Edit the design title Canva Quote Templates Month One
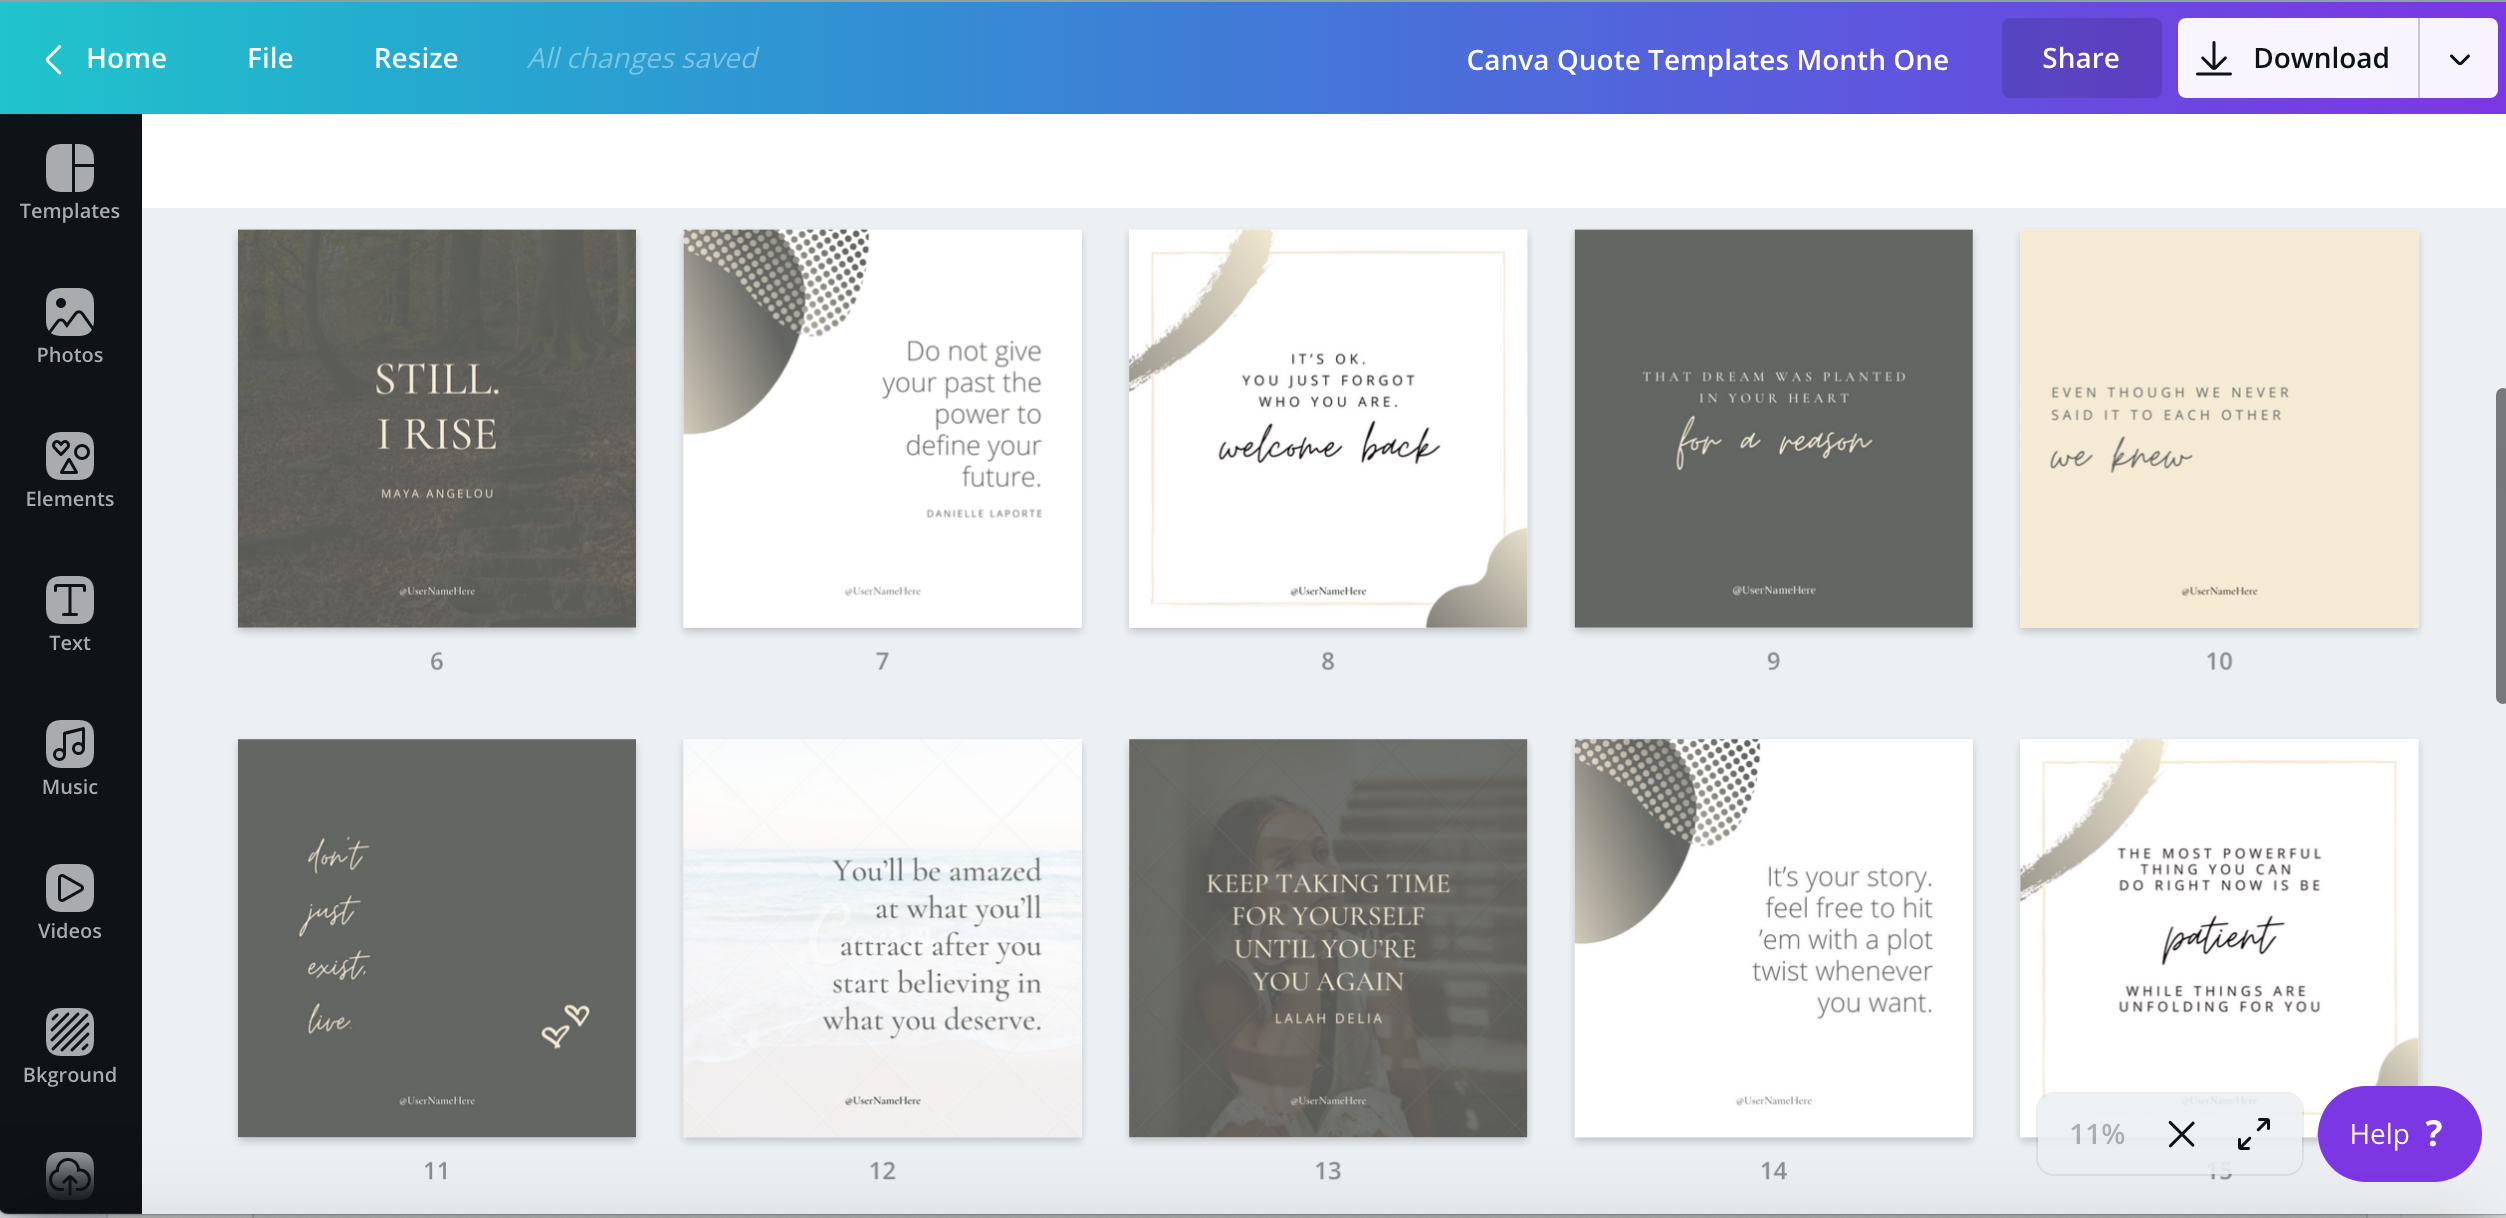 pos(1707,60)
